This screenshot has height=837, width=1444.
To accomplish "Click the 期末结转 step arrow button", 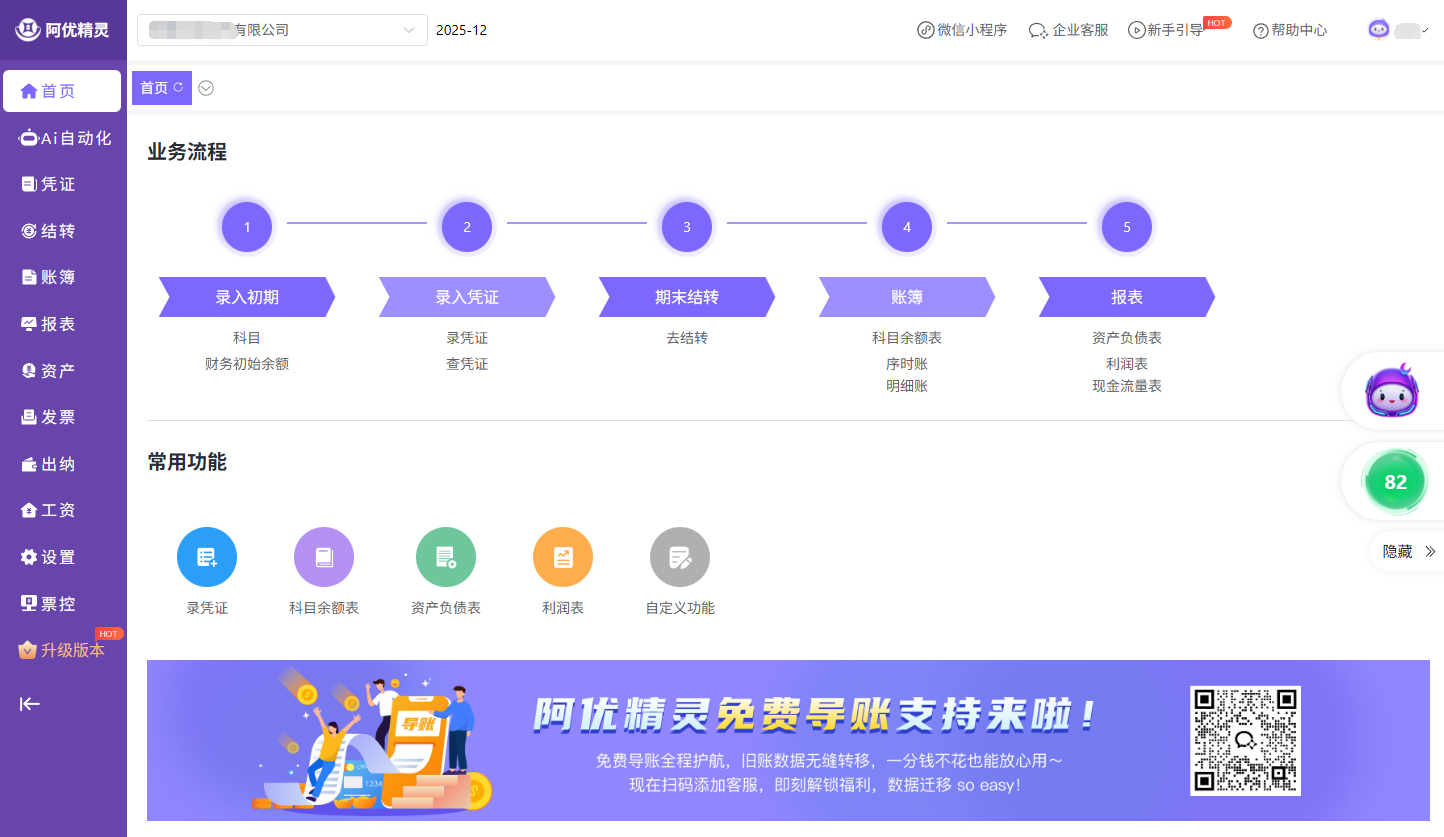I will point(687,297).
